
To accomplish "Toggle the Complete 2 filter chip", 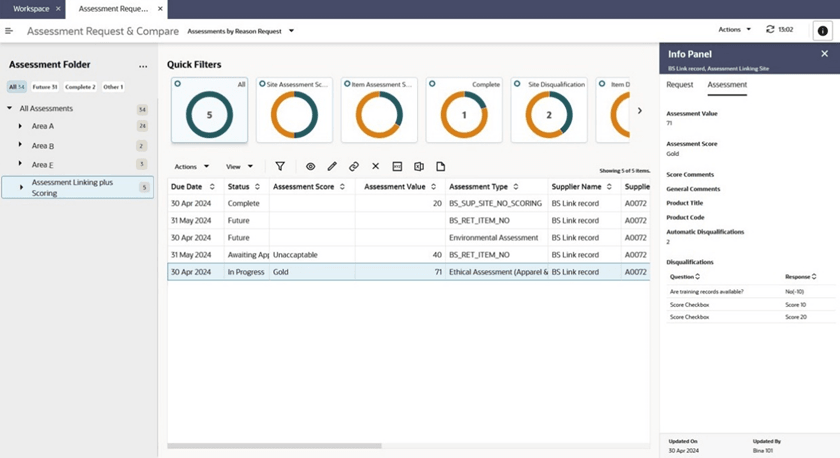I will click(x=80, y=87).
